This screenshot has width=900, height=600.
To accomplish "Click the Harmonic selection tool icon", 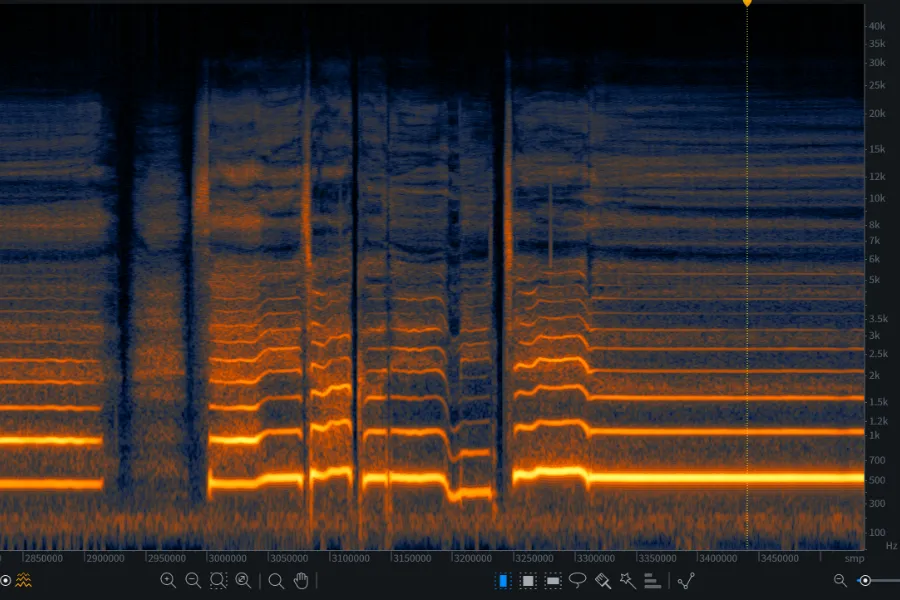I will point(652,580).
